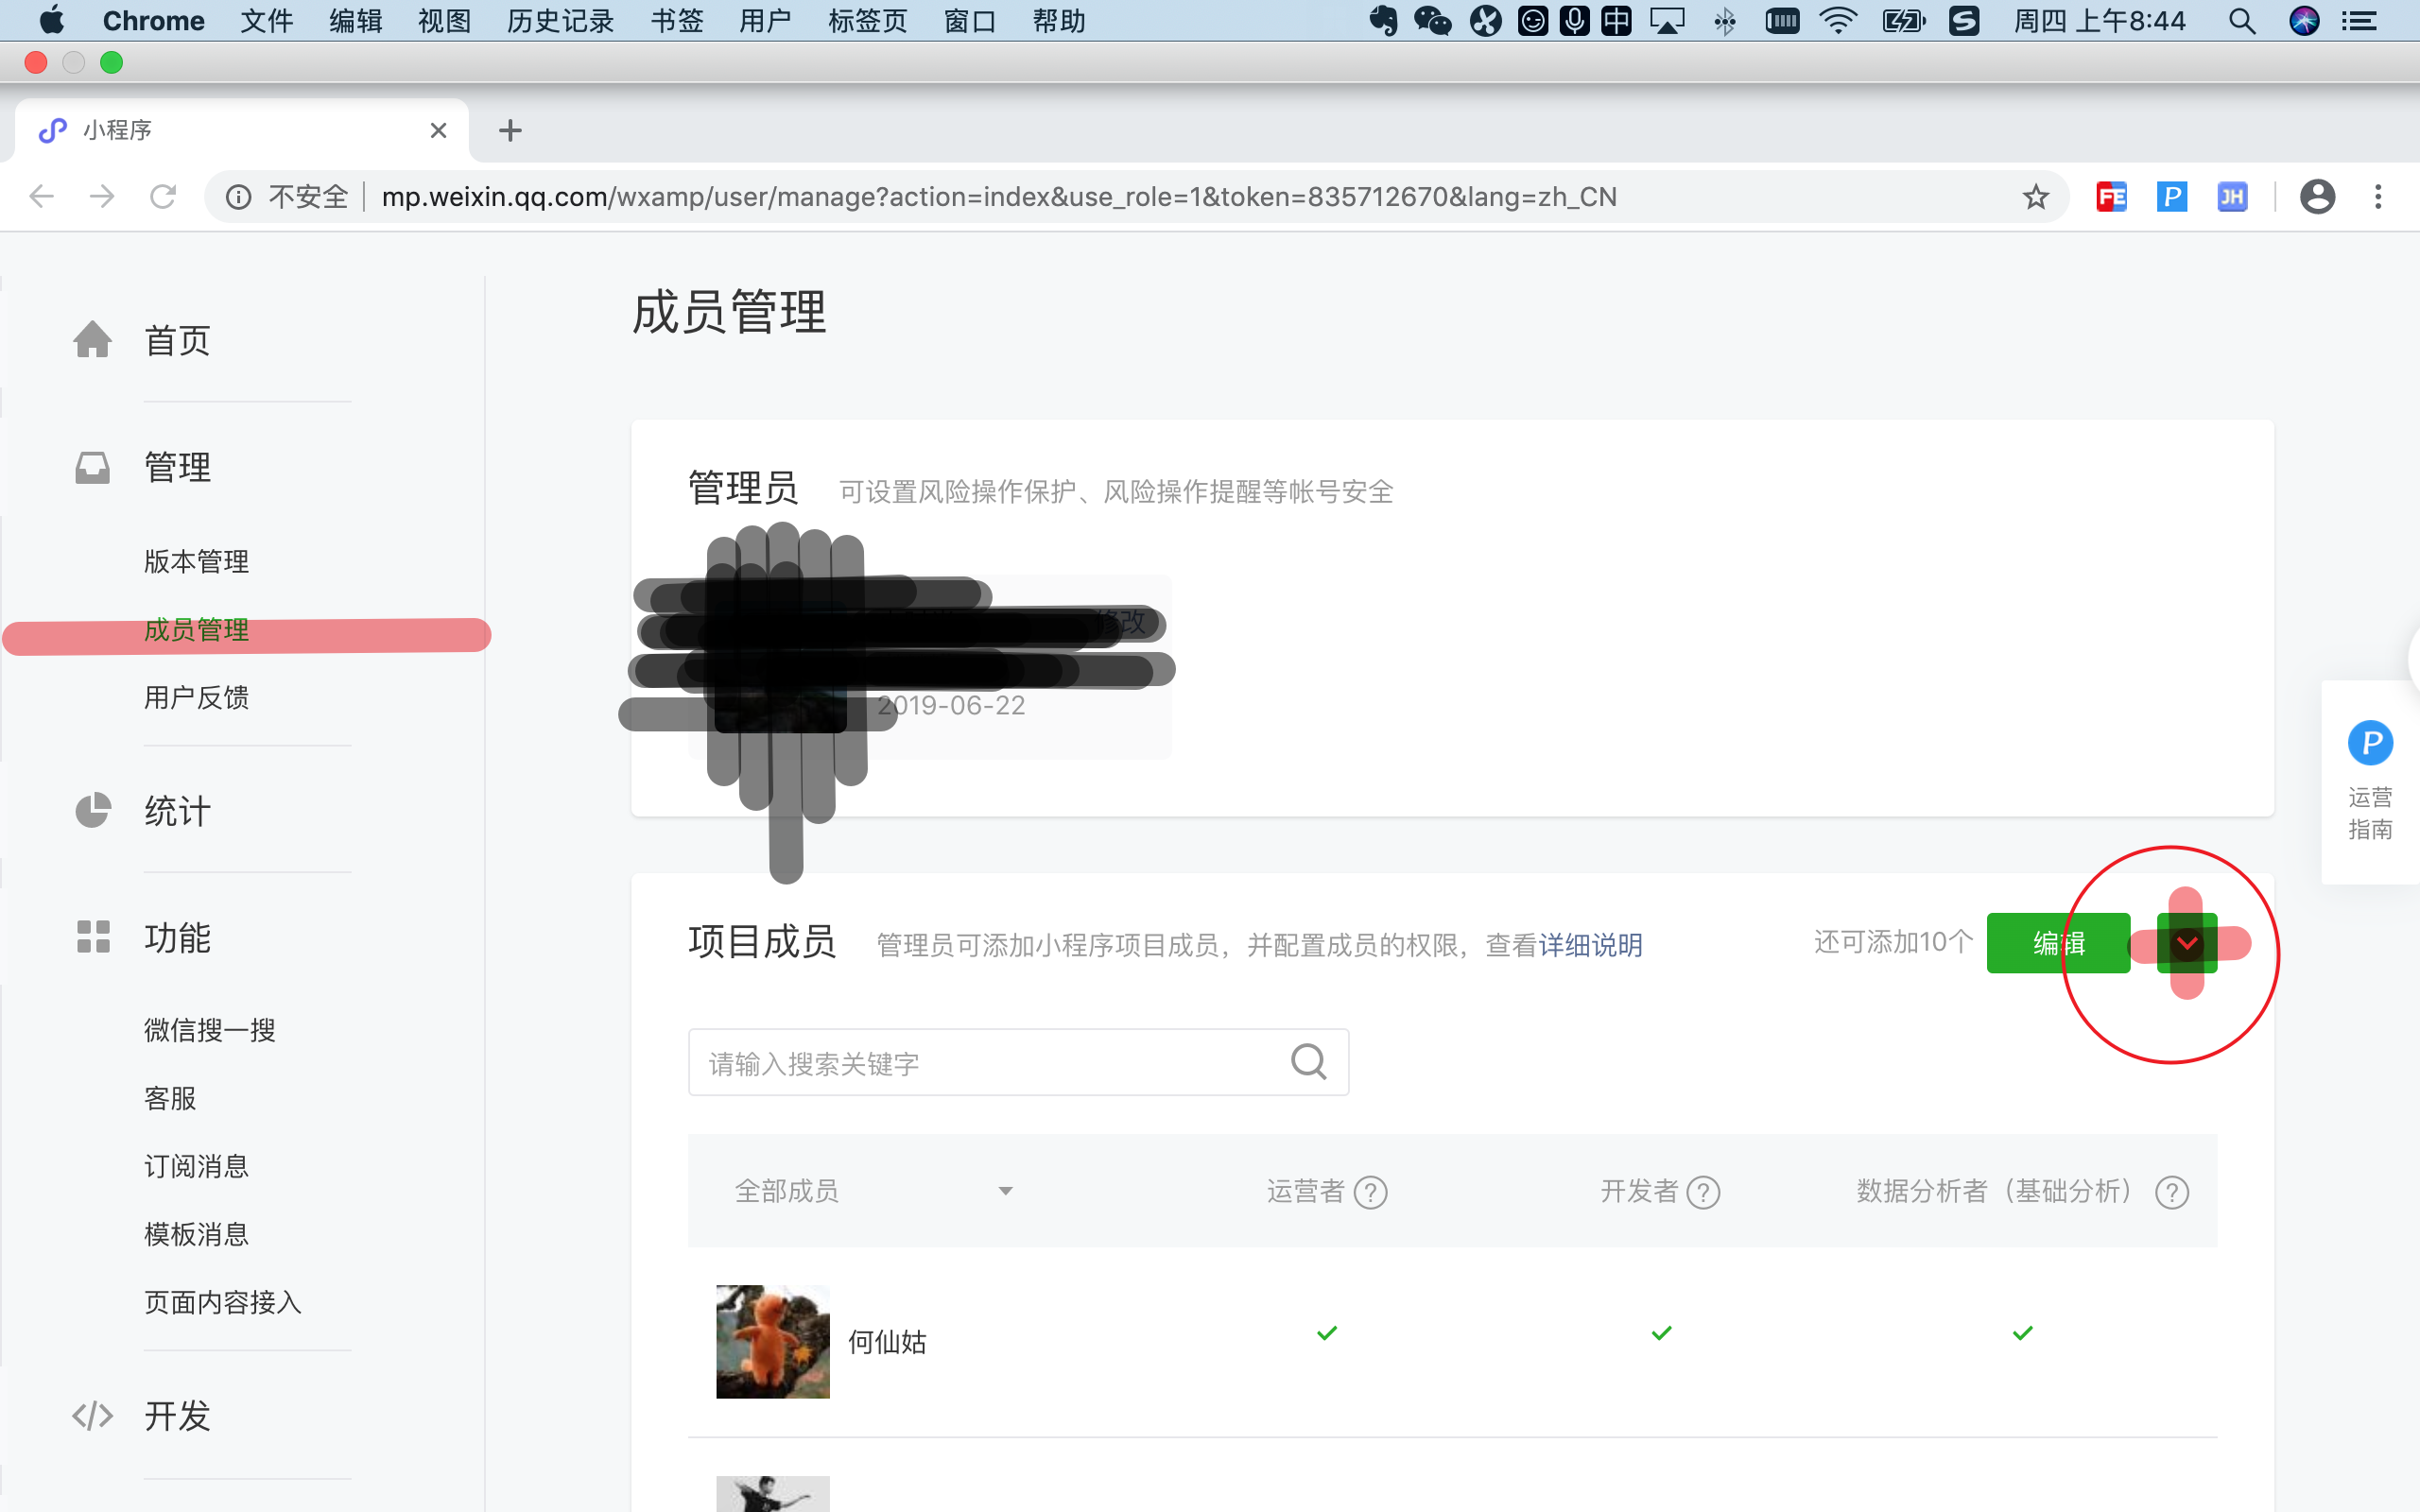Click the help icon next to 运营者
Screen dimensions: 2420x1512
pos(1370,1192)
